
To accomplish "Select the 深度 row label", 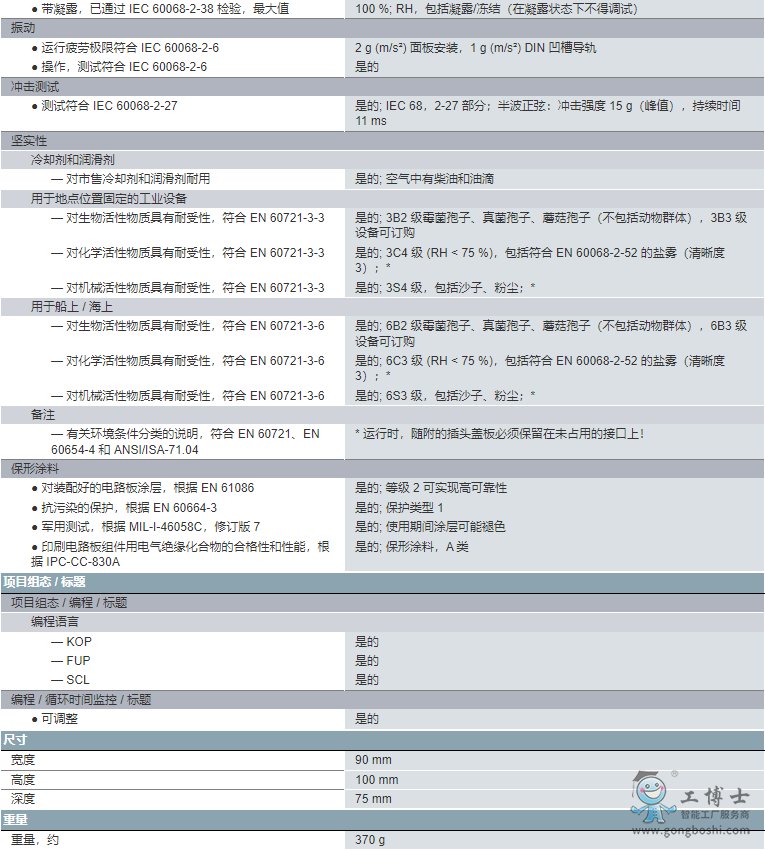I will pos(23,799).
